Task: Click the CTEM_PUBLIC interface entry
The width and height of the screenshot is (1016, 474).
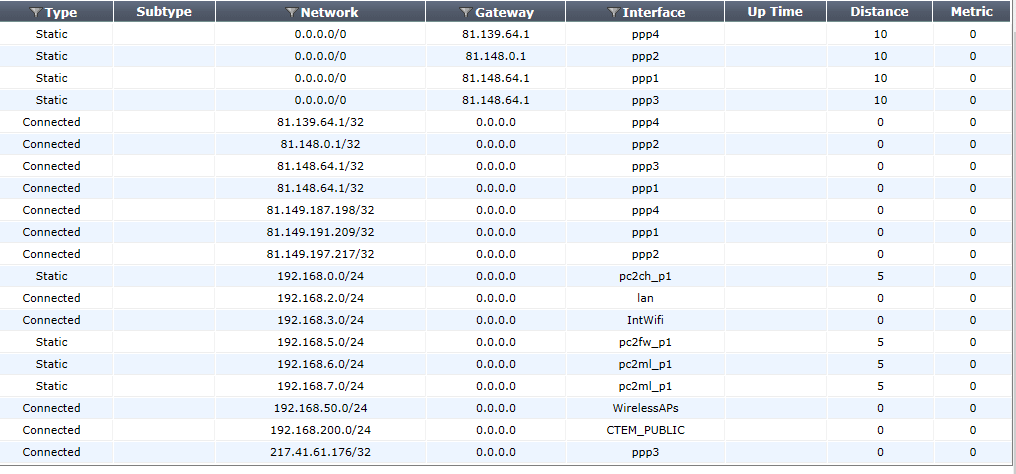Action: click(x=645, y=430)
